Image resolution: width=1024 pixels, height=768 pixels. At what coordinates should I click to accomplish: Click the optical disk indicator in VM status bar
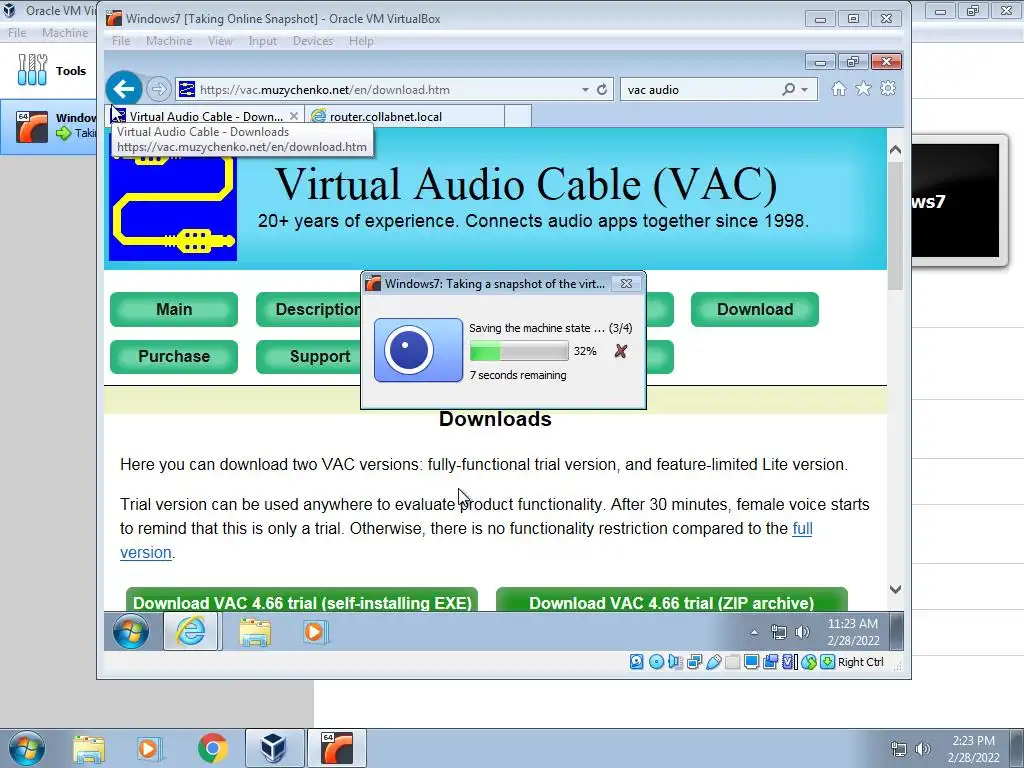tap(656, 662)
